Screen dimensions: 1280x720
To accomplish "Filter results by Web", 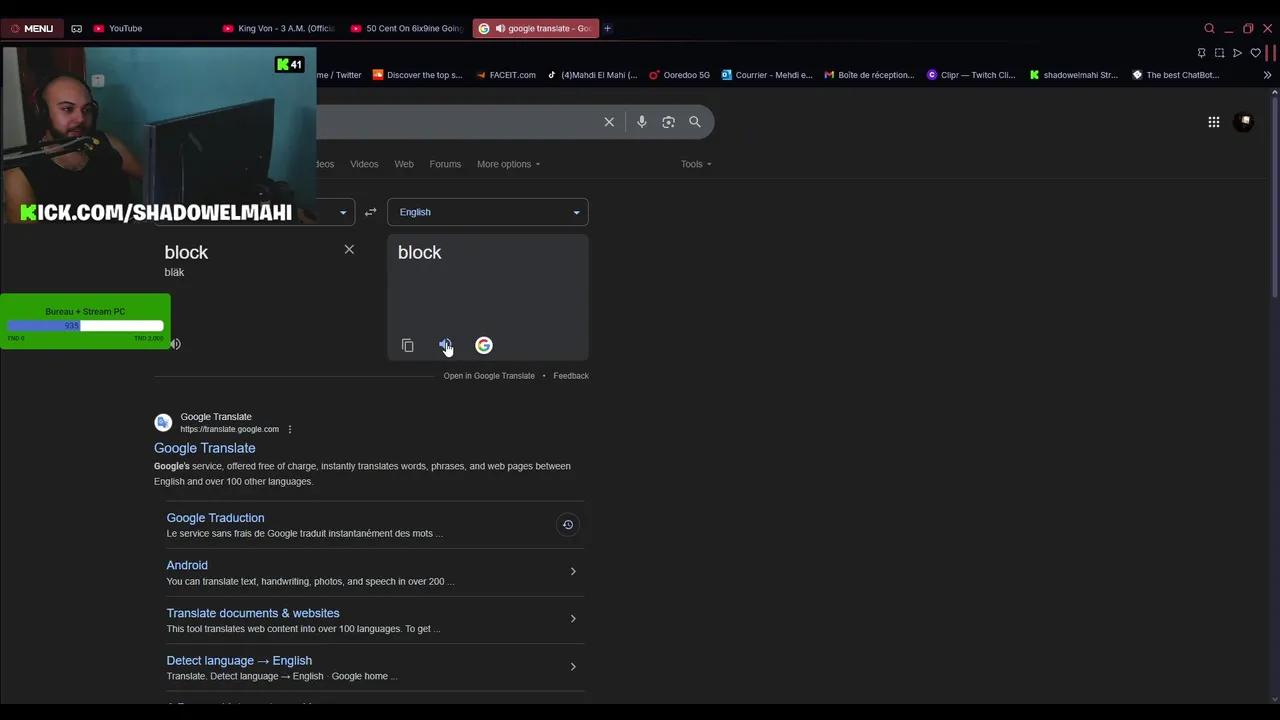I will (404, 164).
